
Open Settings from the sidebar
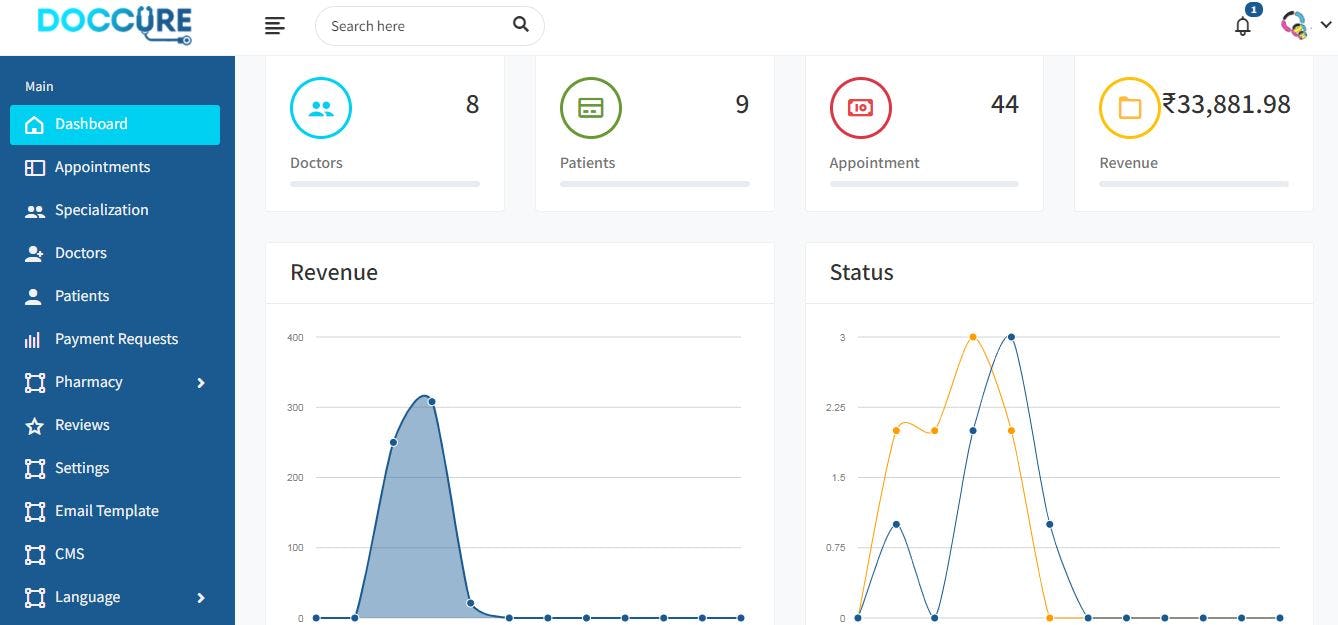[82, 467]
